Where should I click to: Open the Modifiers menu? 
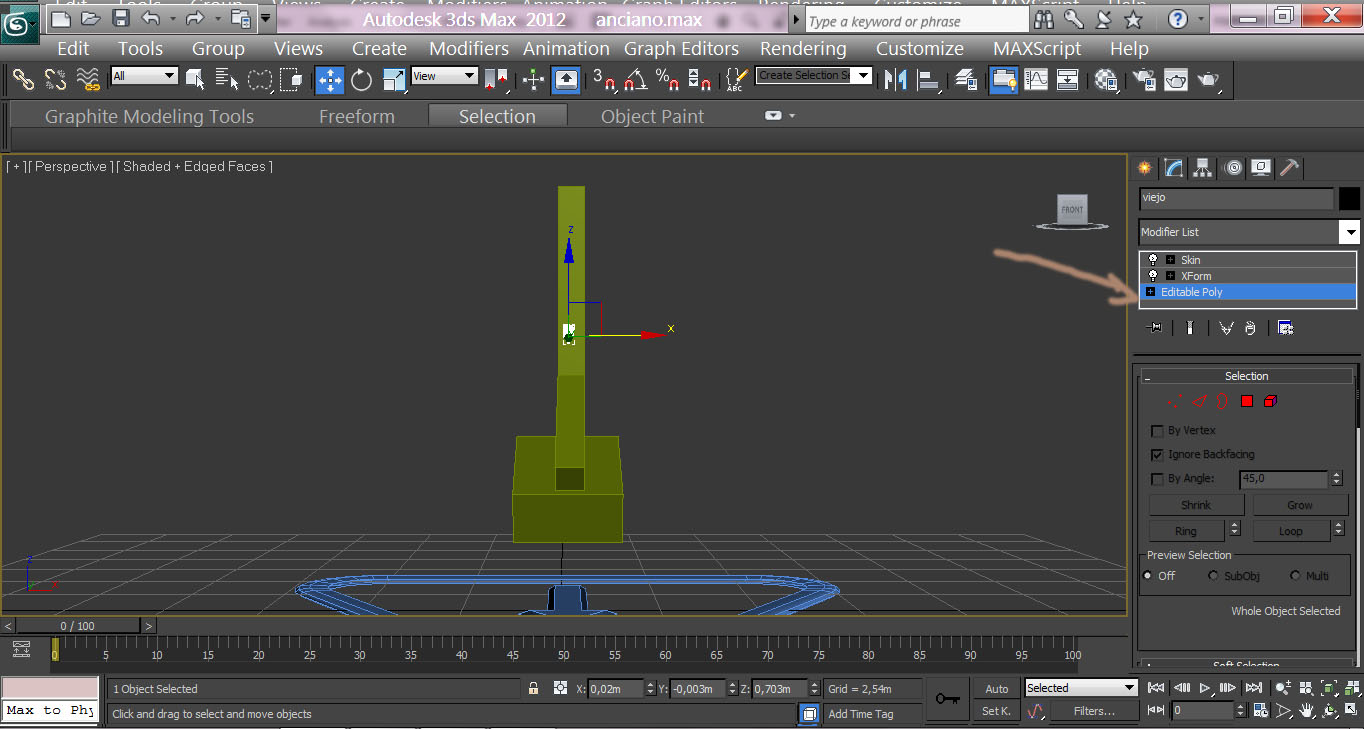[469, 48]
